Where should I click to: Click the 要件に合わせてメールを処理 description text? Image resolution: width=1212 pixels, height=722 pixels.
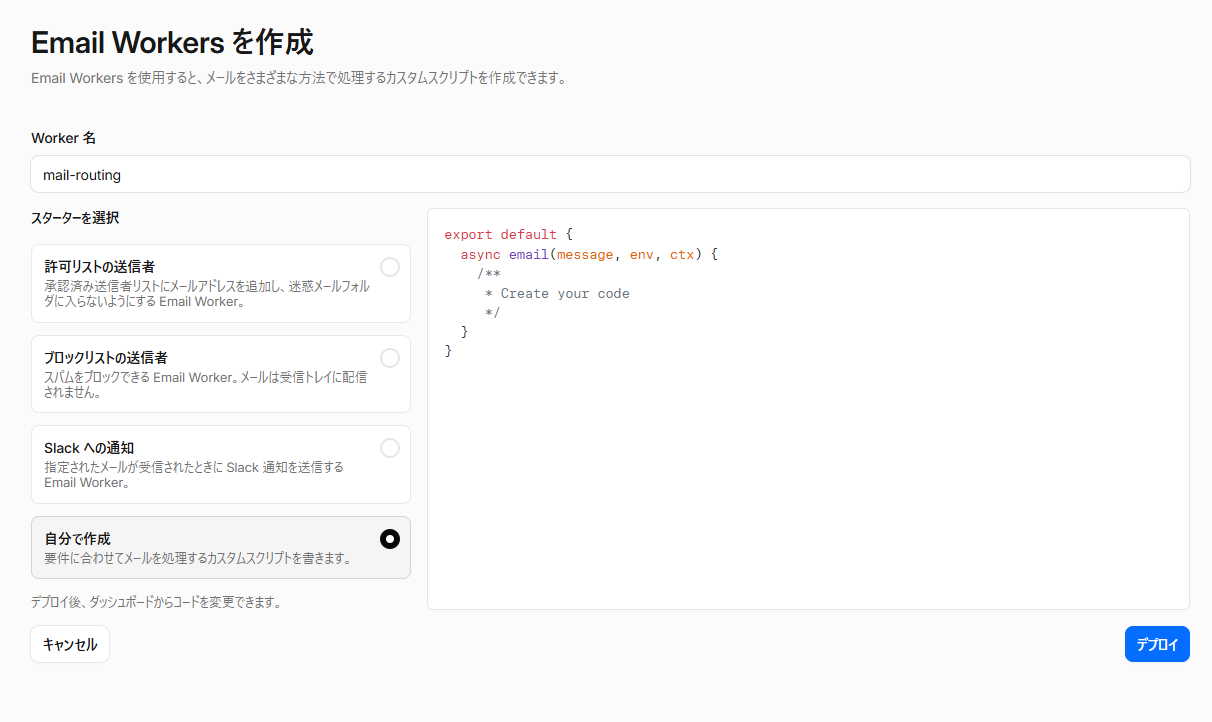(x=197, y=558)
